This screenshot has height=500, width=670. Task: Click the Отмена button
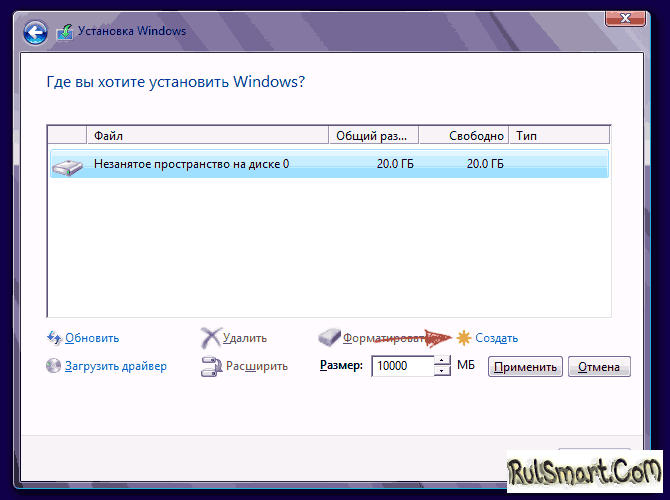click(x=599, y=367)
